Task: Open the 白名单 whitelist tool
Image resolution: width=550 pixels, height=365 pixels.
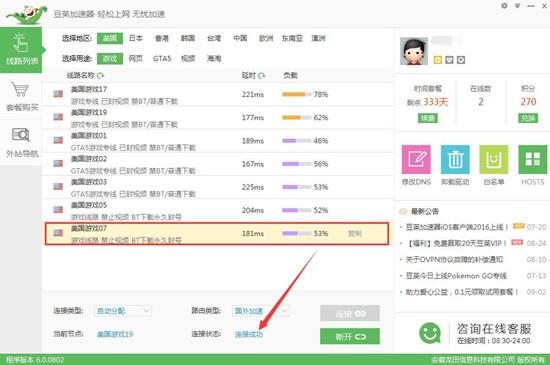Action: 494,160
